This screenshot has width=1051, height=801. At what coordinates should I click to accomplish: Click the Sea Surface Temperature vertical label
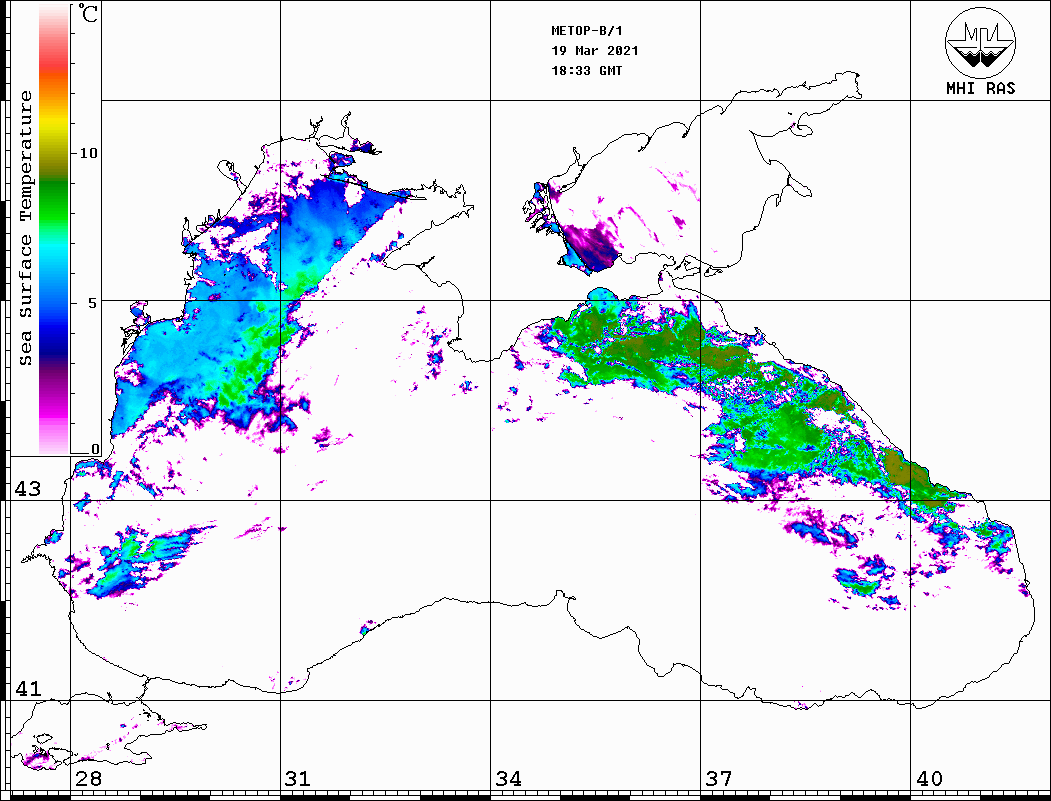pyautogui.click(x=25, y=228)
